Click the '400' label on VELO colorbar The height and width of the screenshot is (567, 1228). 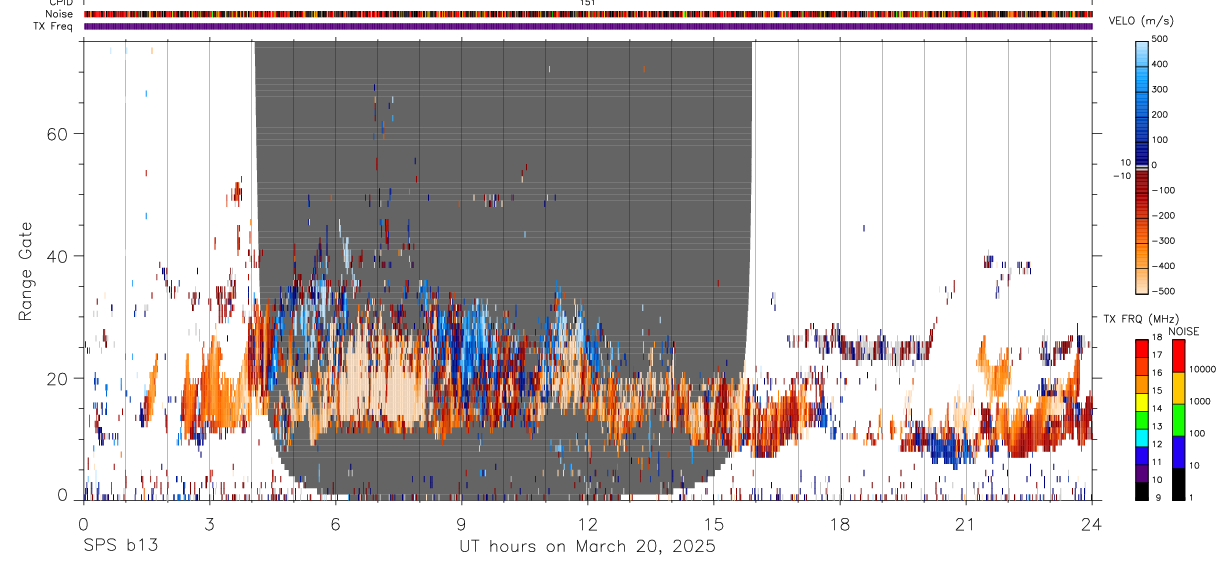pos(1160,64)
